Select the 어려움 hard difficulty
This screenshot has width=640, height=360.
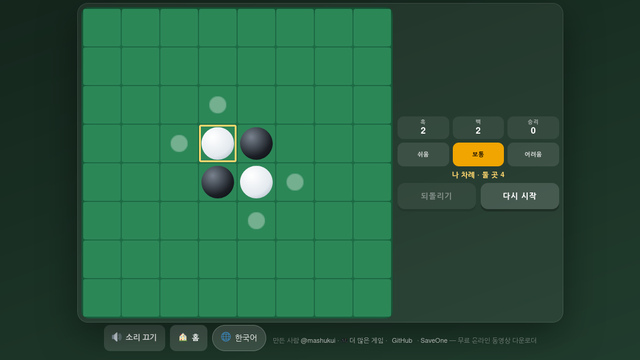[x=533, y=154]
